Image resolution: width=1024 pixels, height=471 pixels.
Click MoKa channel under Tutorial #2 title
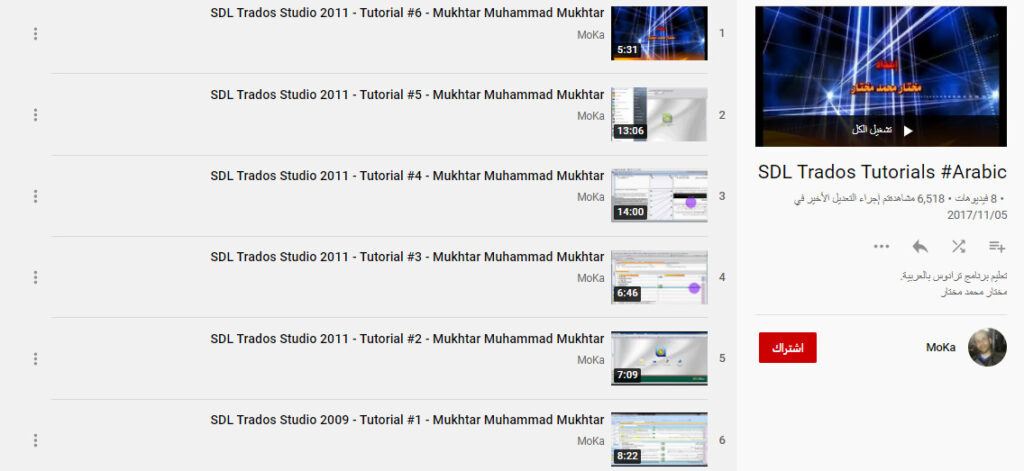point(590,360)
